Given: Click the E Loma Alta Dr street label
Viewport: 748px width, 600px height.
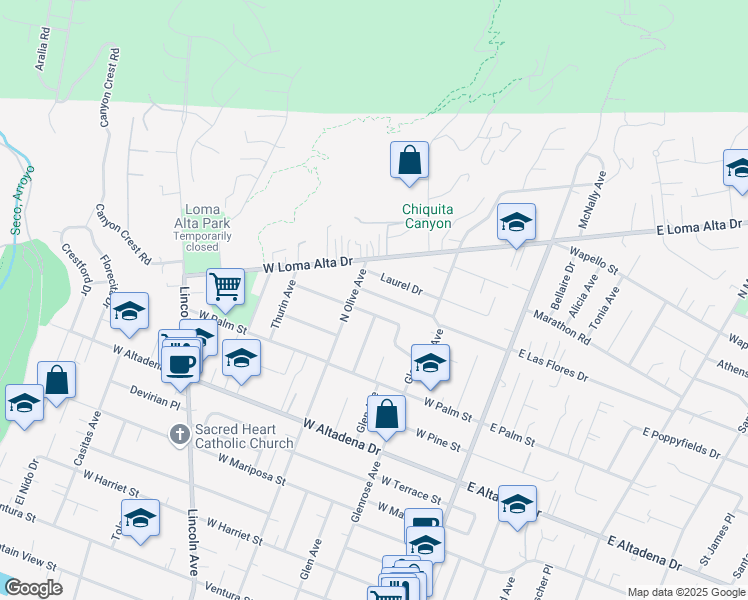Looking at the screenshot, I should click(699, 227).
